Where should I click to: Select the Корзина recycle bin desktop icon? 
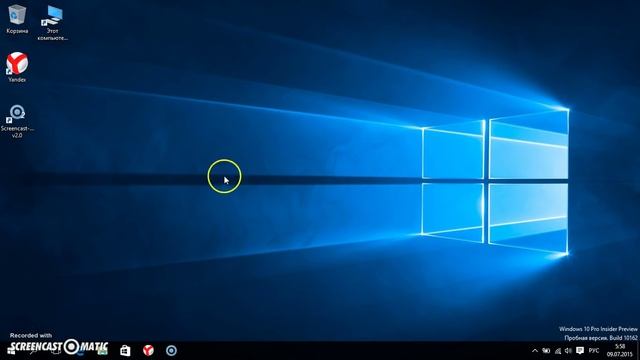point(17,19)
